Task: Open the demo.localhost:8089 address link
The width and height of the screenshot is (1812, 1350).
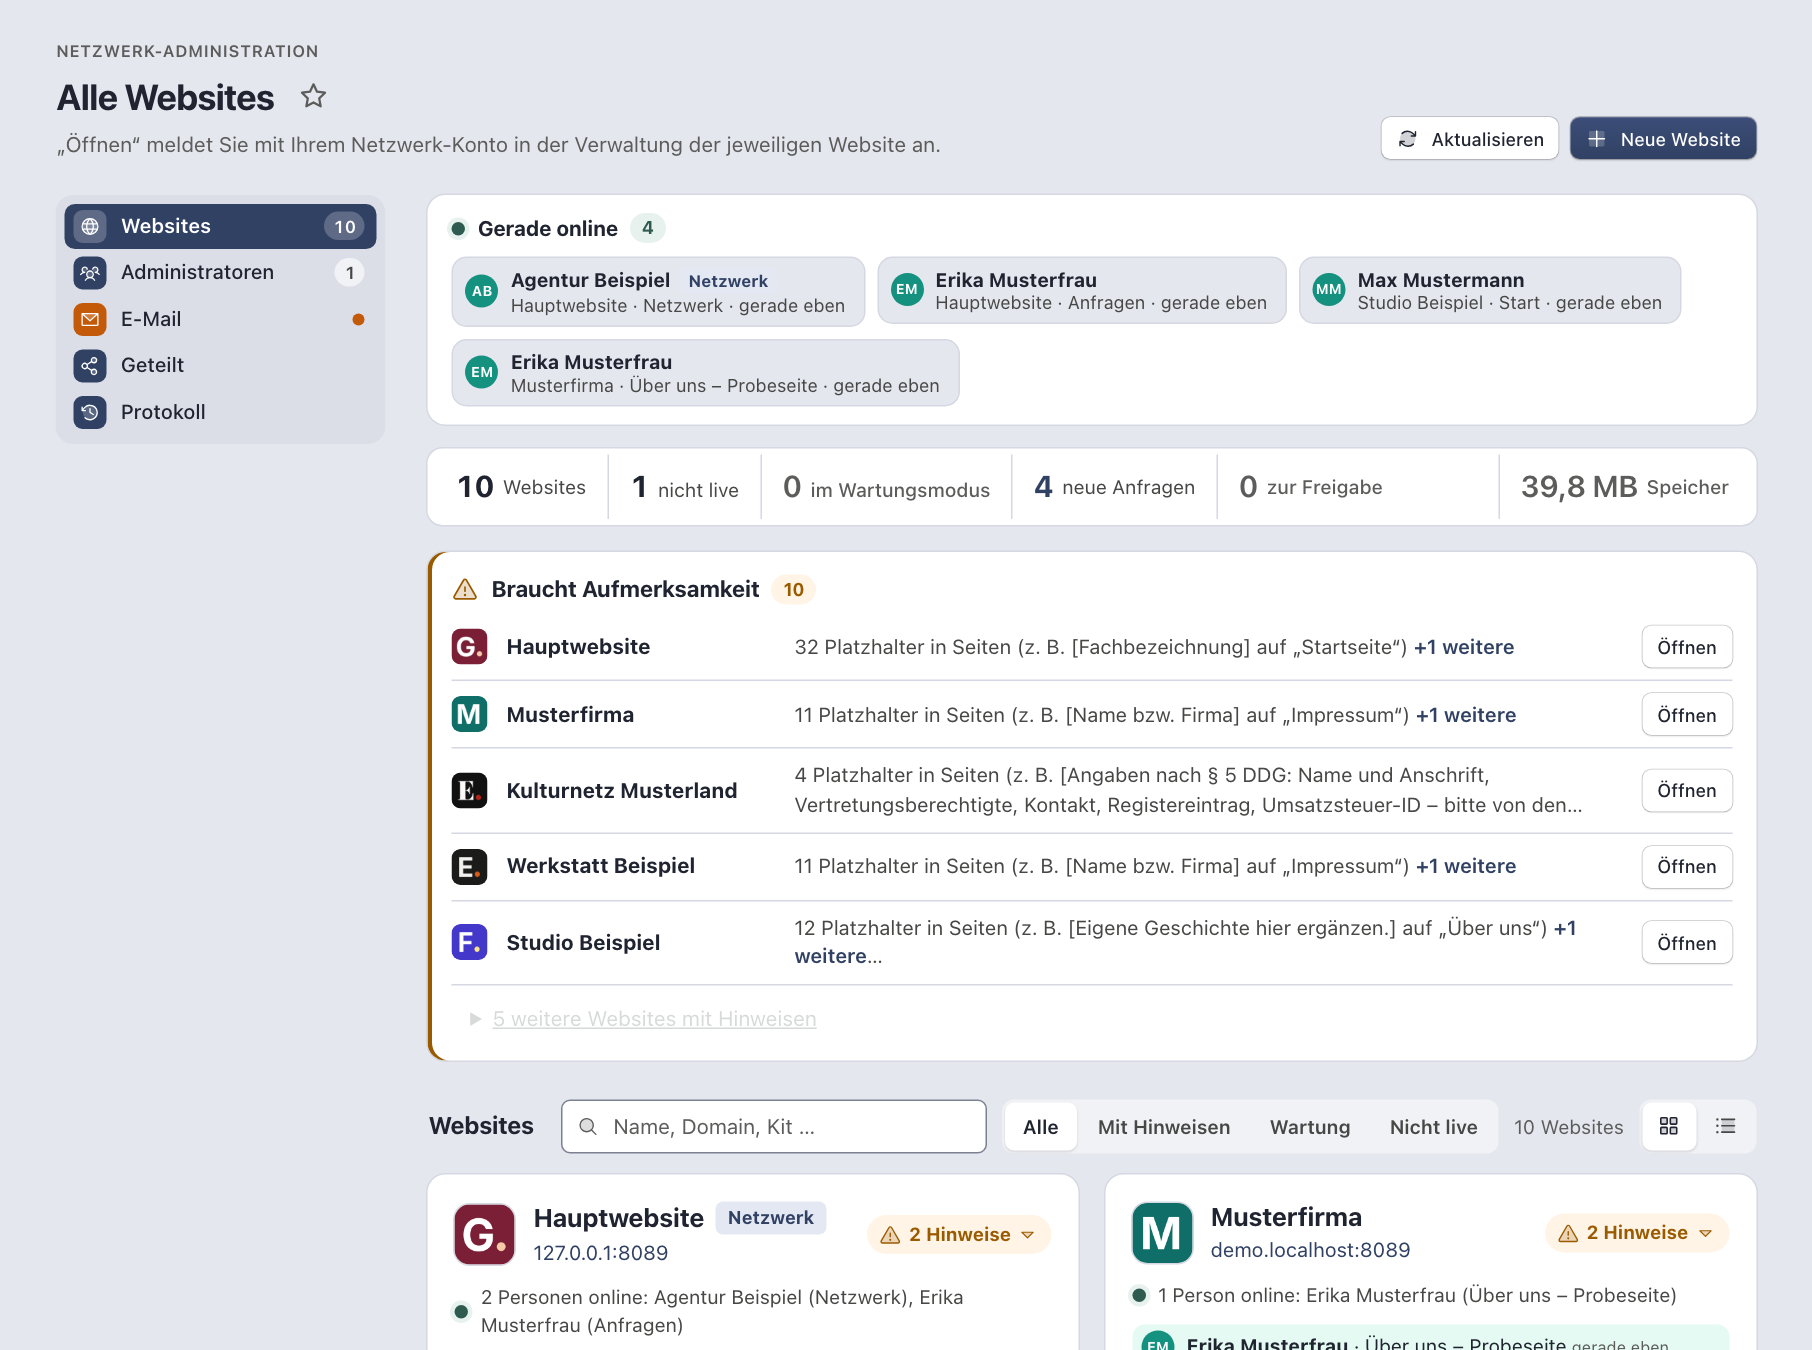Action: tap(1310, 1250)
